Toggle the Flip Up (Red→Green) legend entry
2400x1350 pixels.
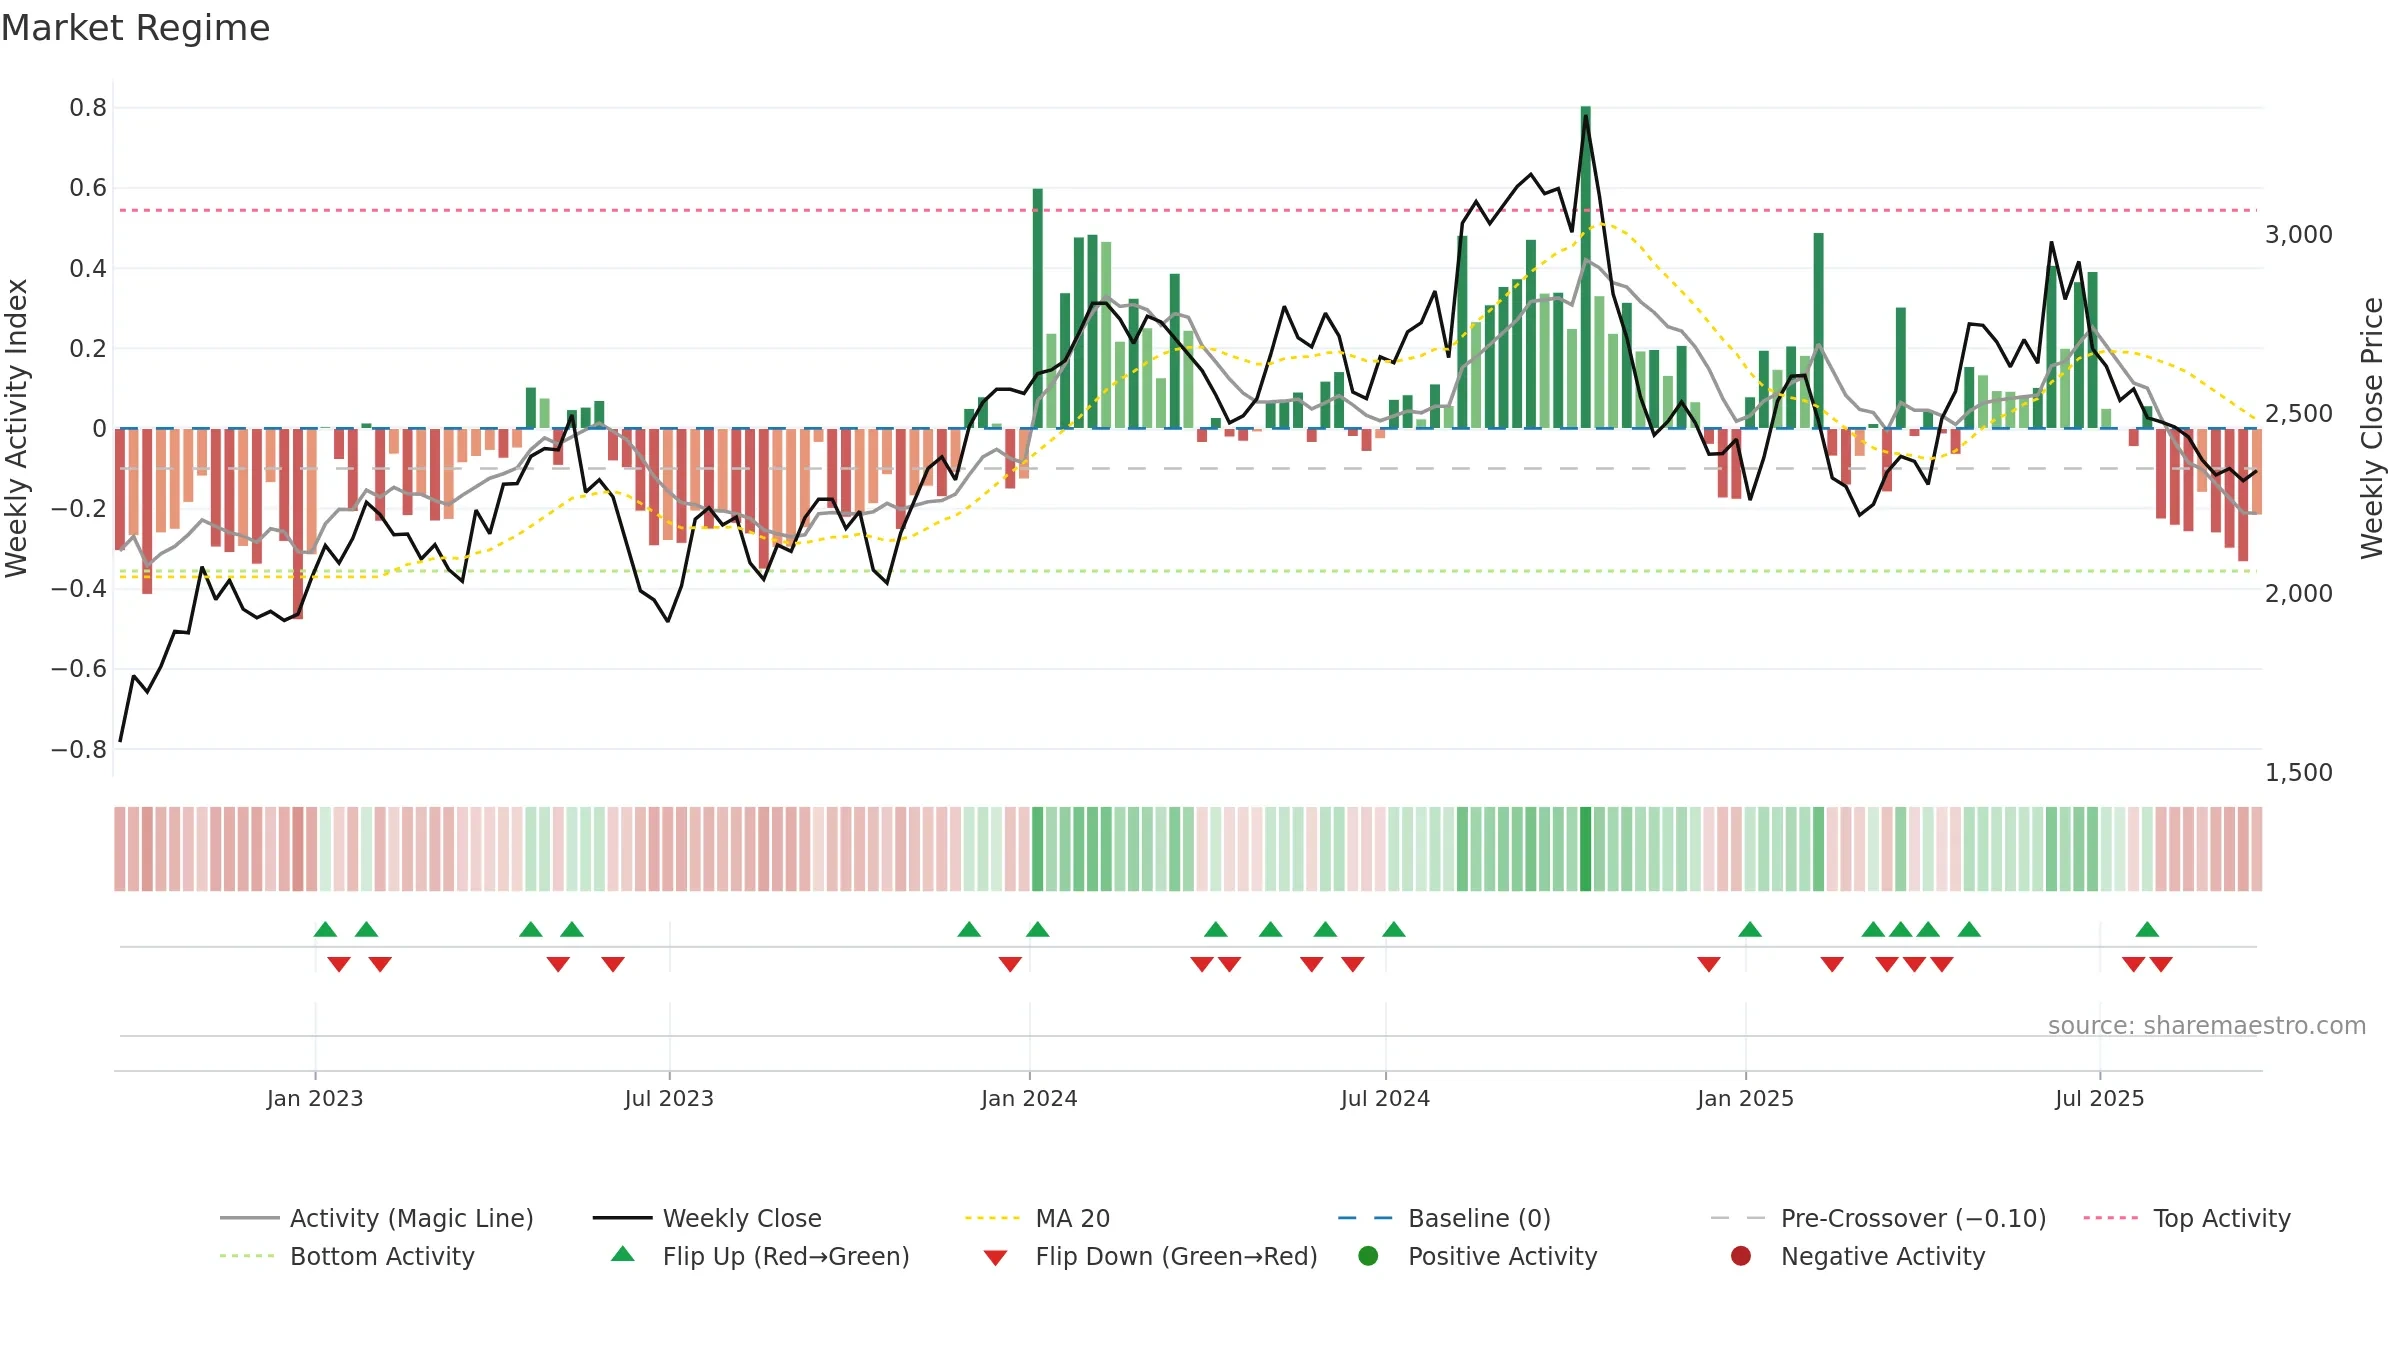pos(760,1256)
